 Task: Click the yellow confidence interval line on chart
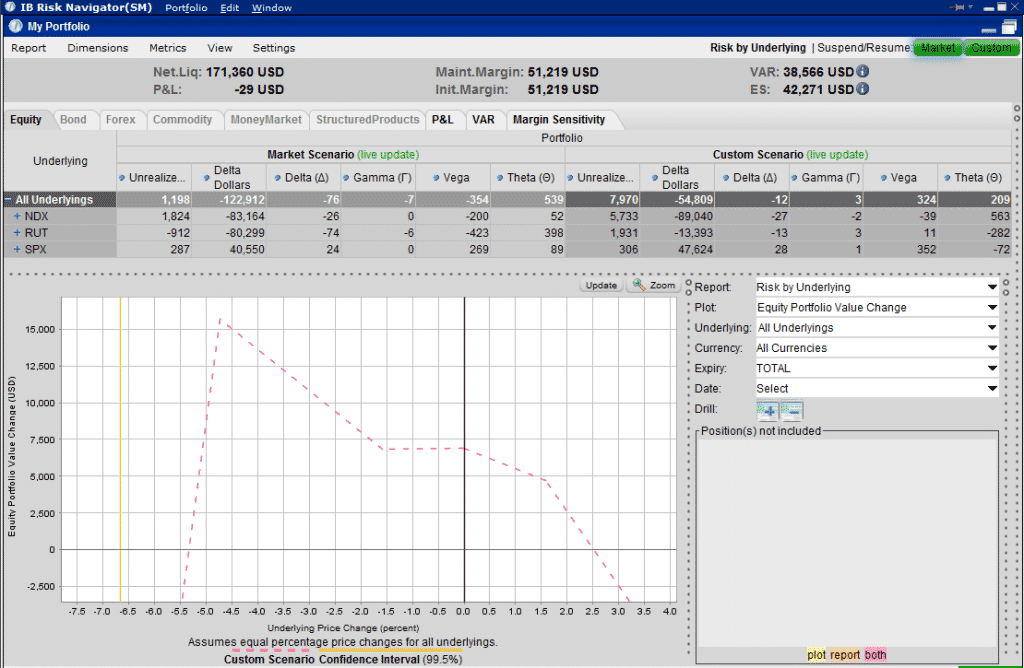pos(120,449)
